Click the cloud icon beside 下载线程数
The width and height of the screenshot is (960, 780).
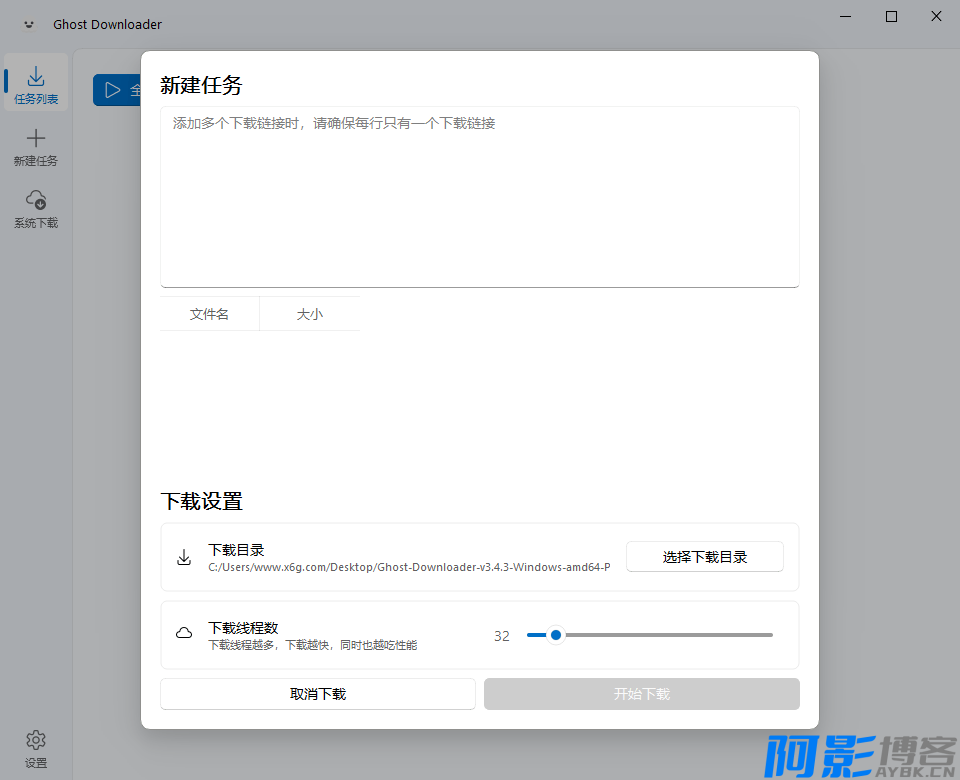pyautogui.click(x=184, y=633)
